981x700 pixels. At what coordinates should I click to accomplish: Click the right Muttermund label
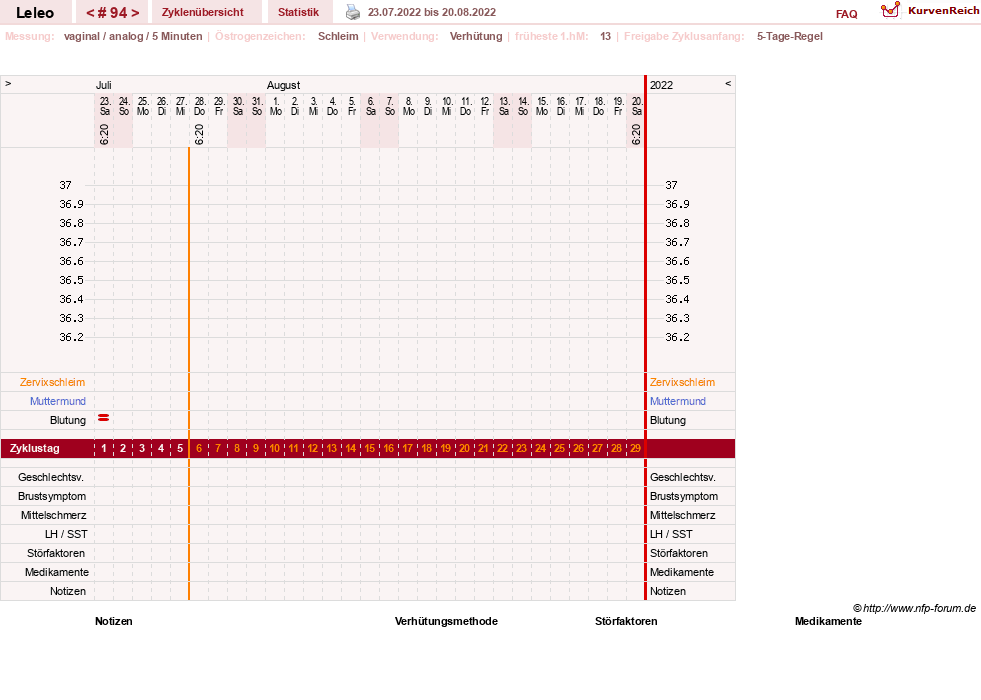pyautogui.click(x=678, y=401)
